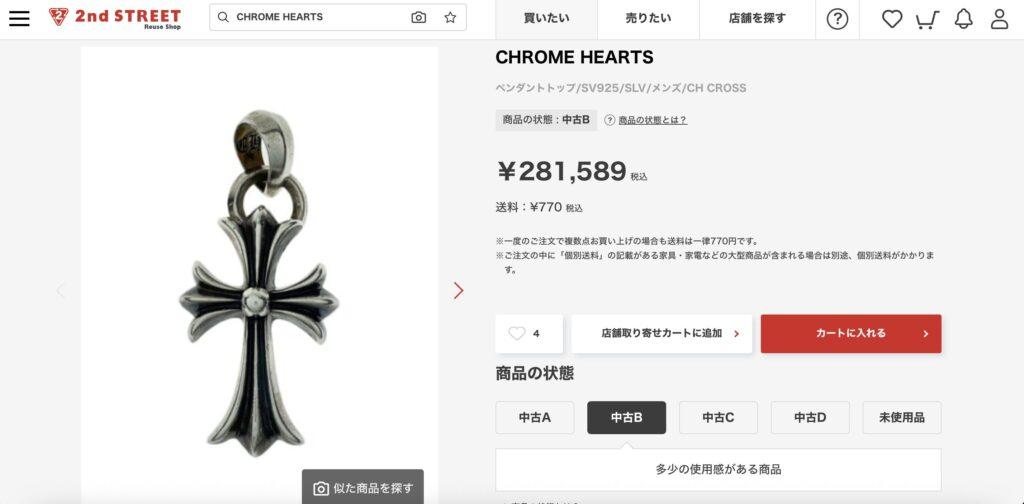Open the help question mark icon
Image resolution: width=1024 pixels, height=504 pixels.
[x=837, y=20]
